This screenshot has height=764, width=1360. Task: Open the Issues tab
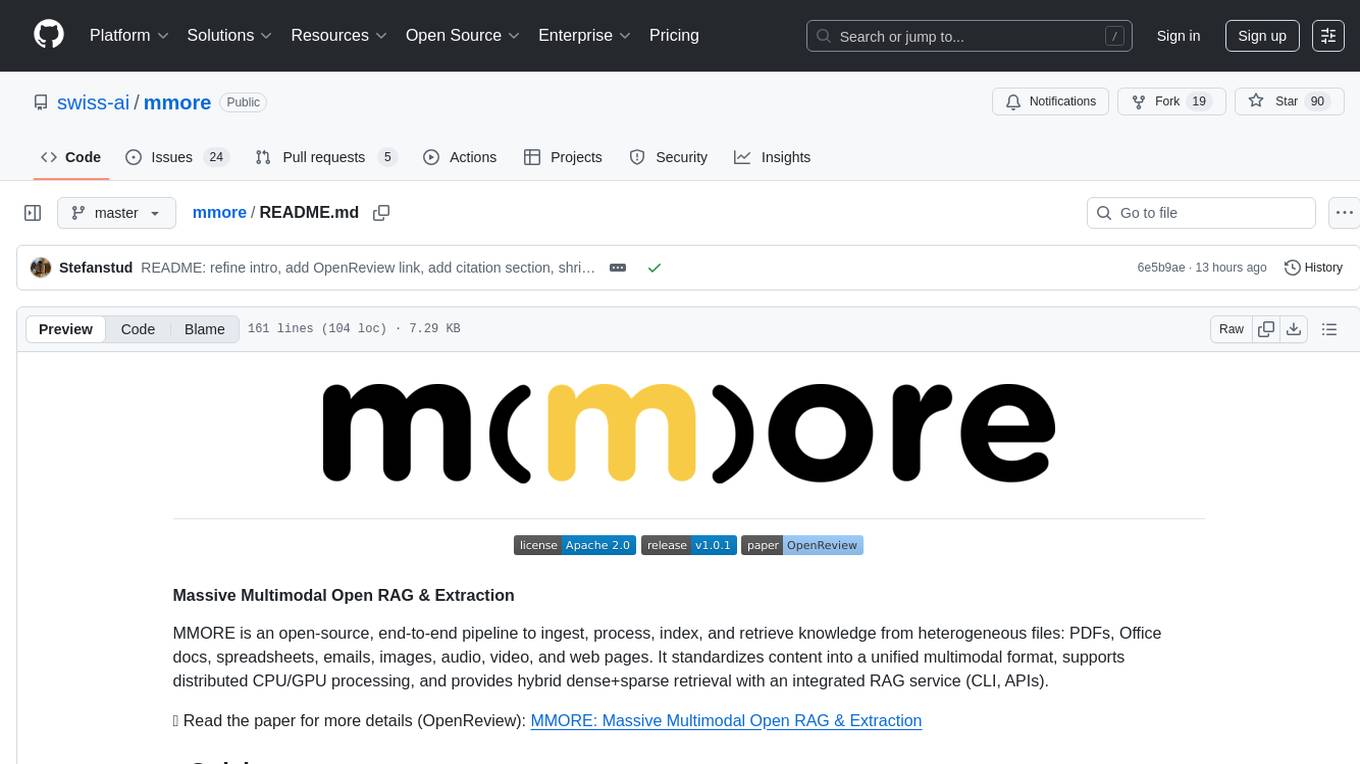coord(177,157)
